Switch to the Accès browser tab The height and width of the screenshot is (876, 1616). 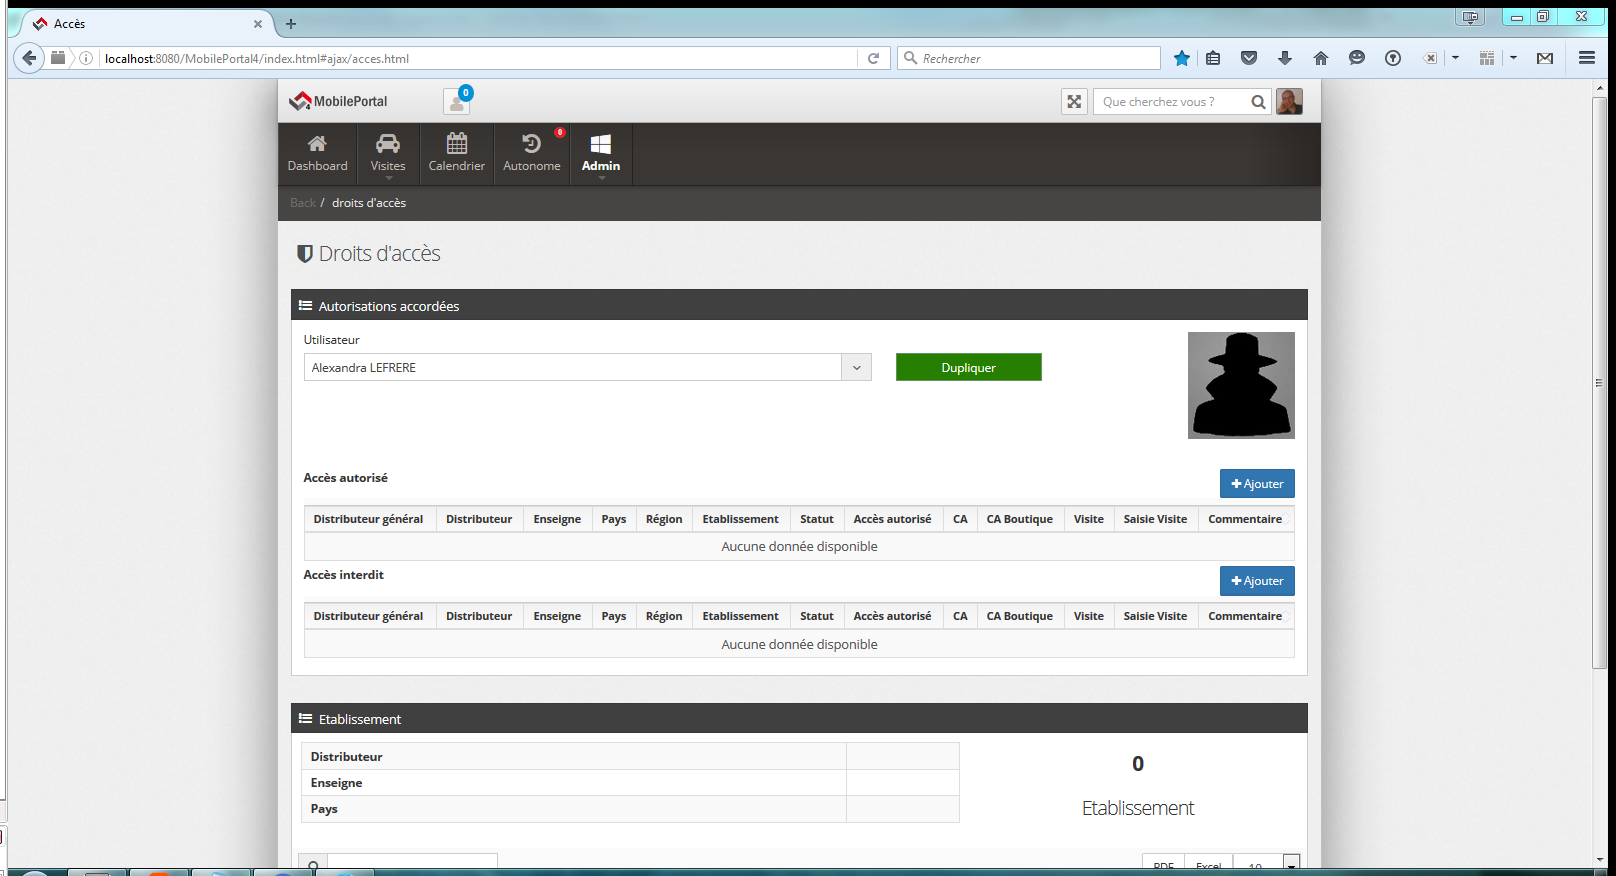pos(140,24)
